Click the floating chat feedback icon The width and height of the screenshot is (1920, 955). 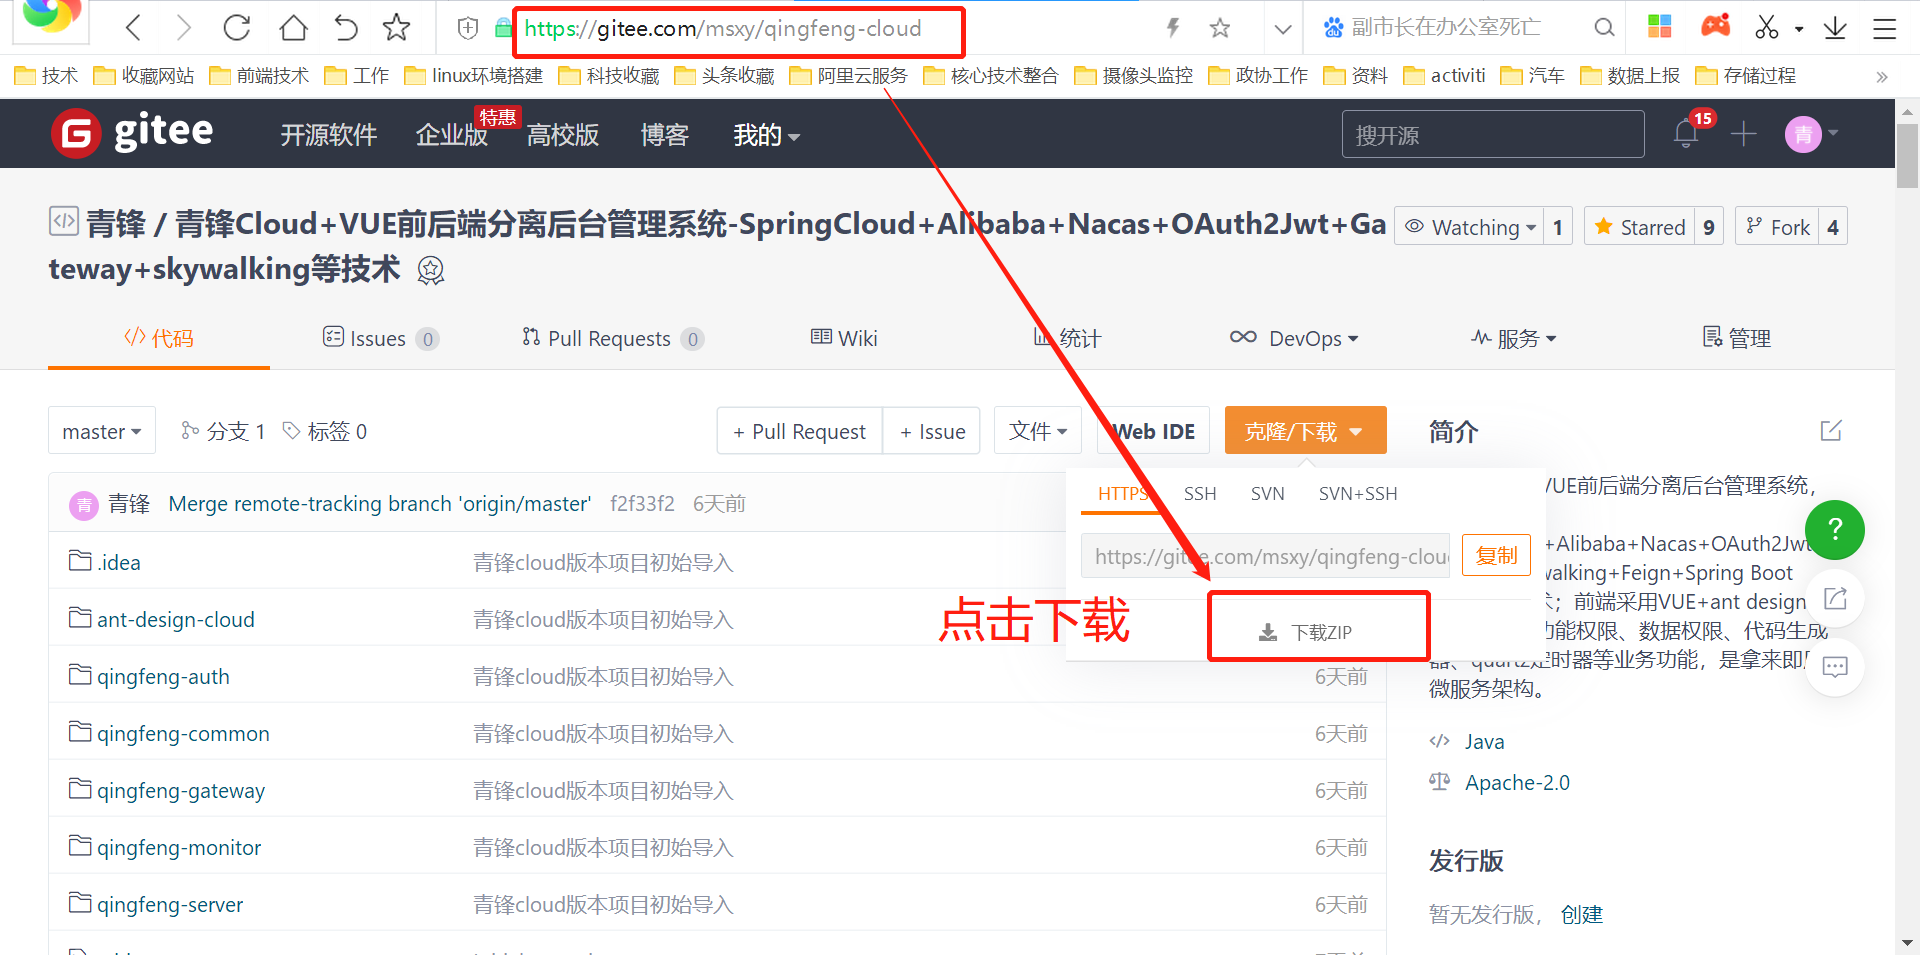(1835, 667)
